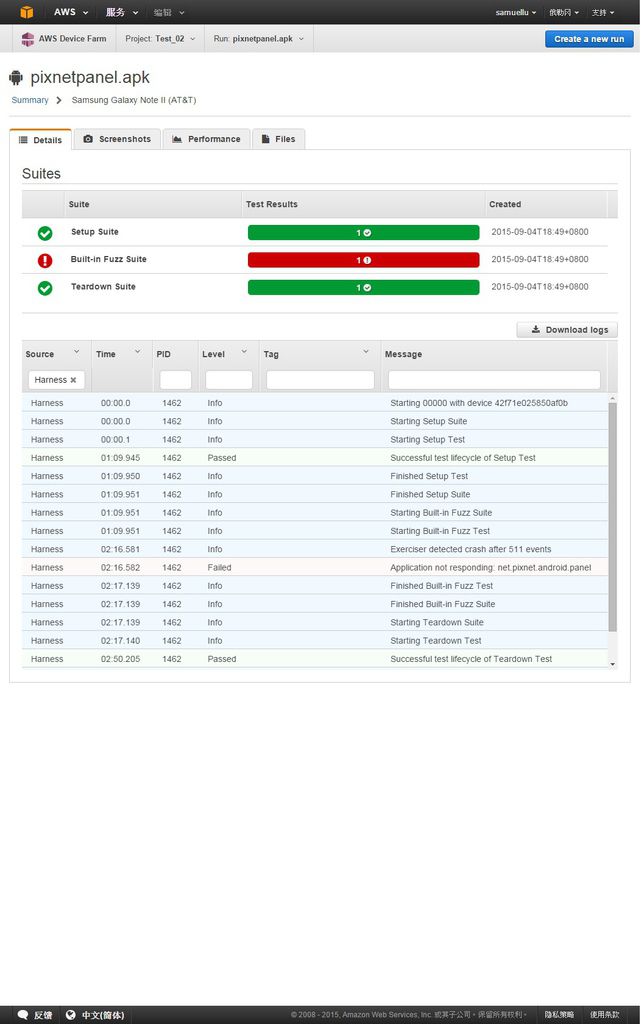Go to the Summary breadcrumb link

tap(30, 100)
